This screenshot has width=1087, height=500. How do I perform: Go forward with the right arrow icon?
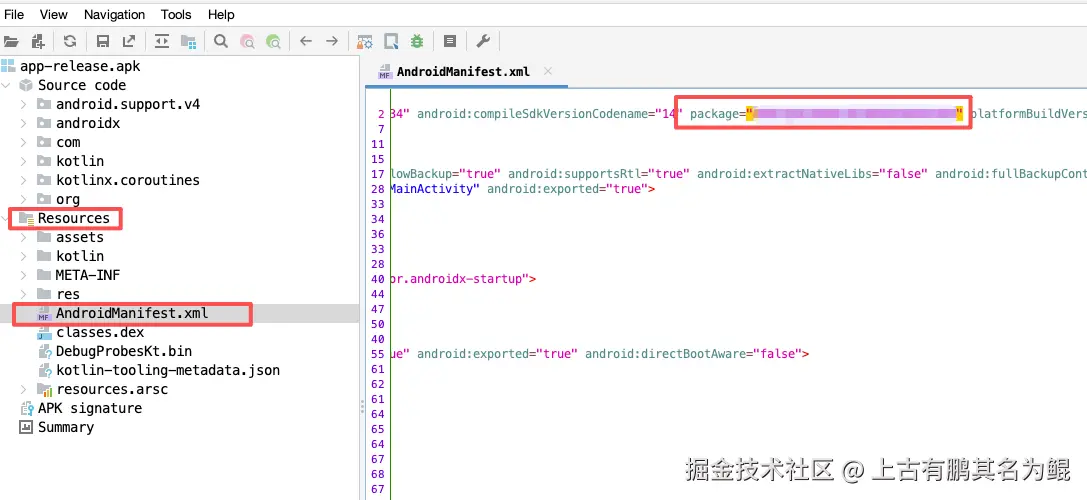332,42
